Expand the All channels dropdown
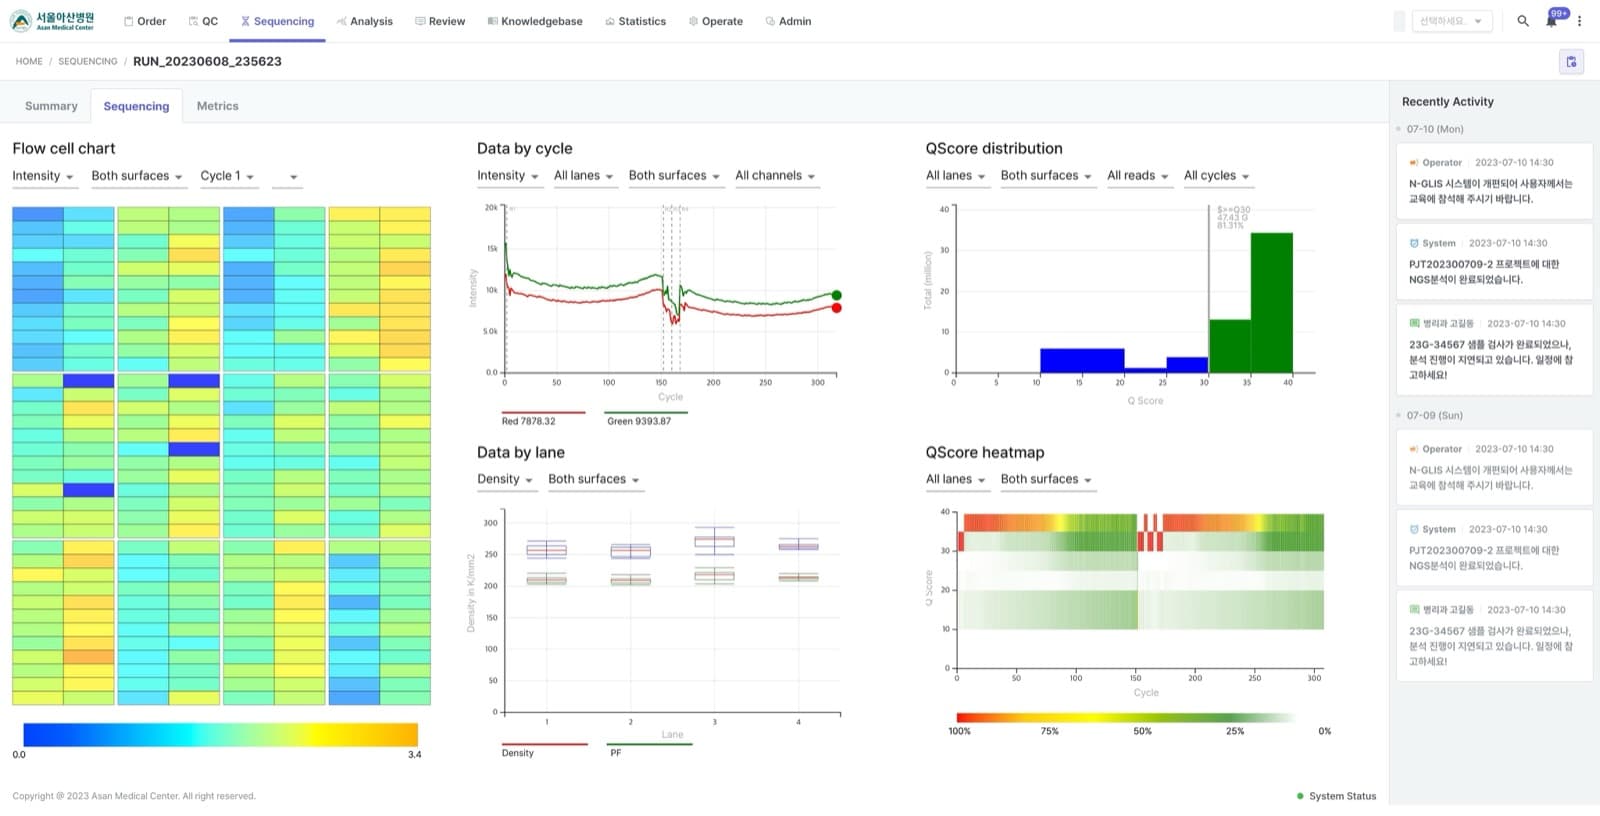The image size is (1600, 816). [x=775, y=176]
